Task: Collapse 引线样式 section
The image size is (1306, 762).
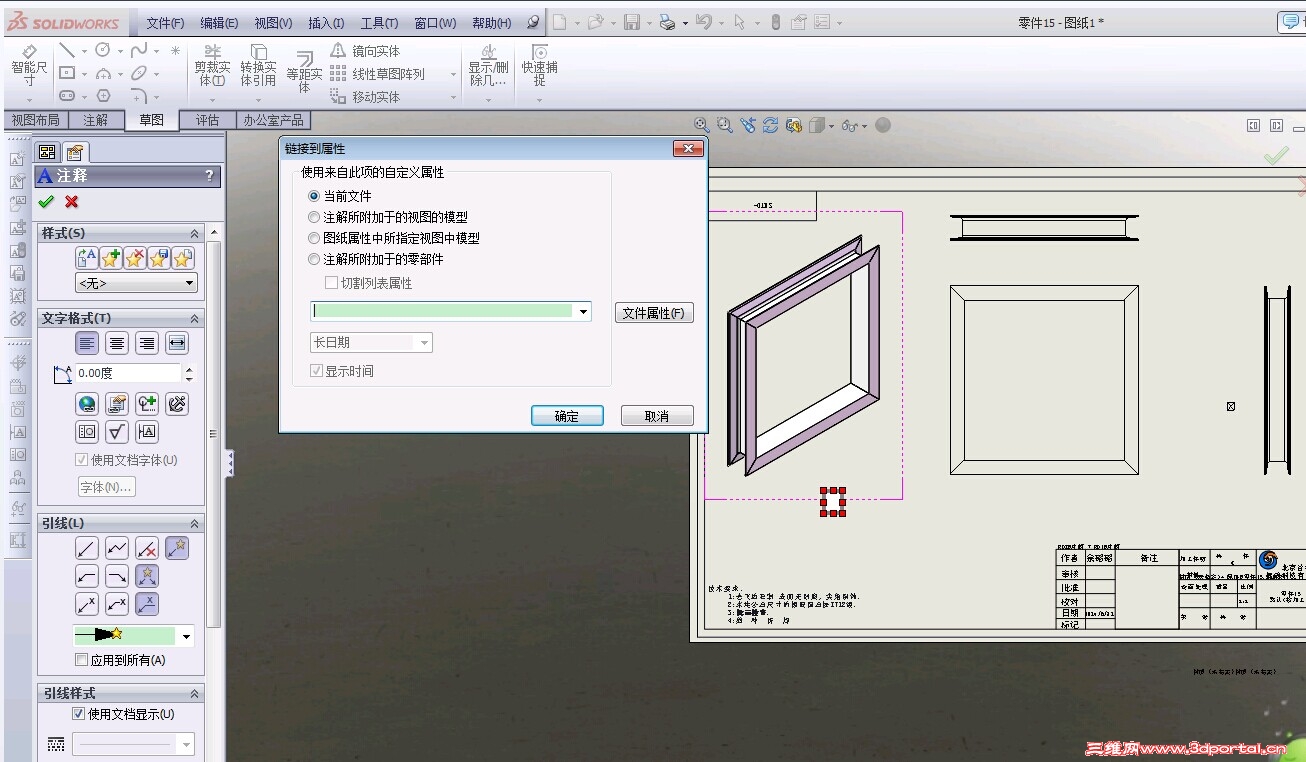Action: pyautogui.click(x=194, y=693)
